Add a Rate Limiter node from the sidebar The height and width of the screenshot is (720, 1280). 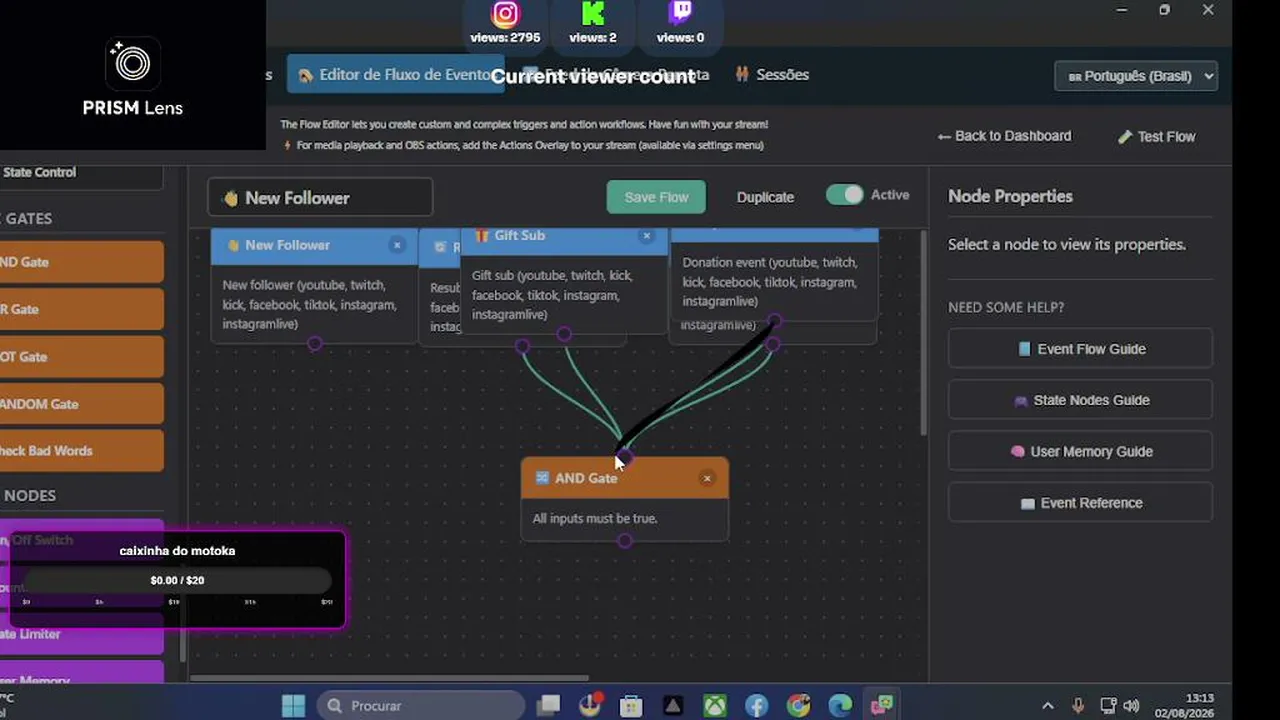point(82,634)
